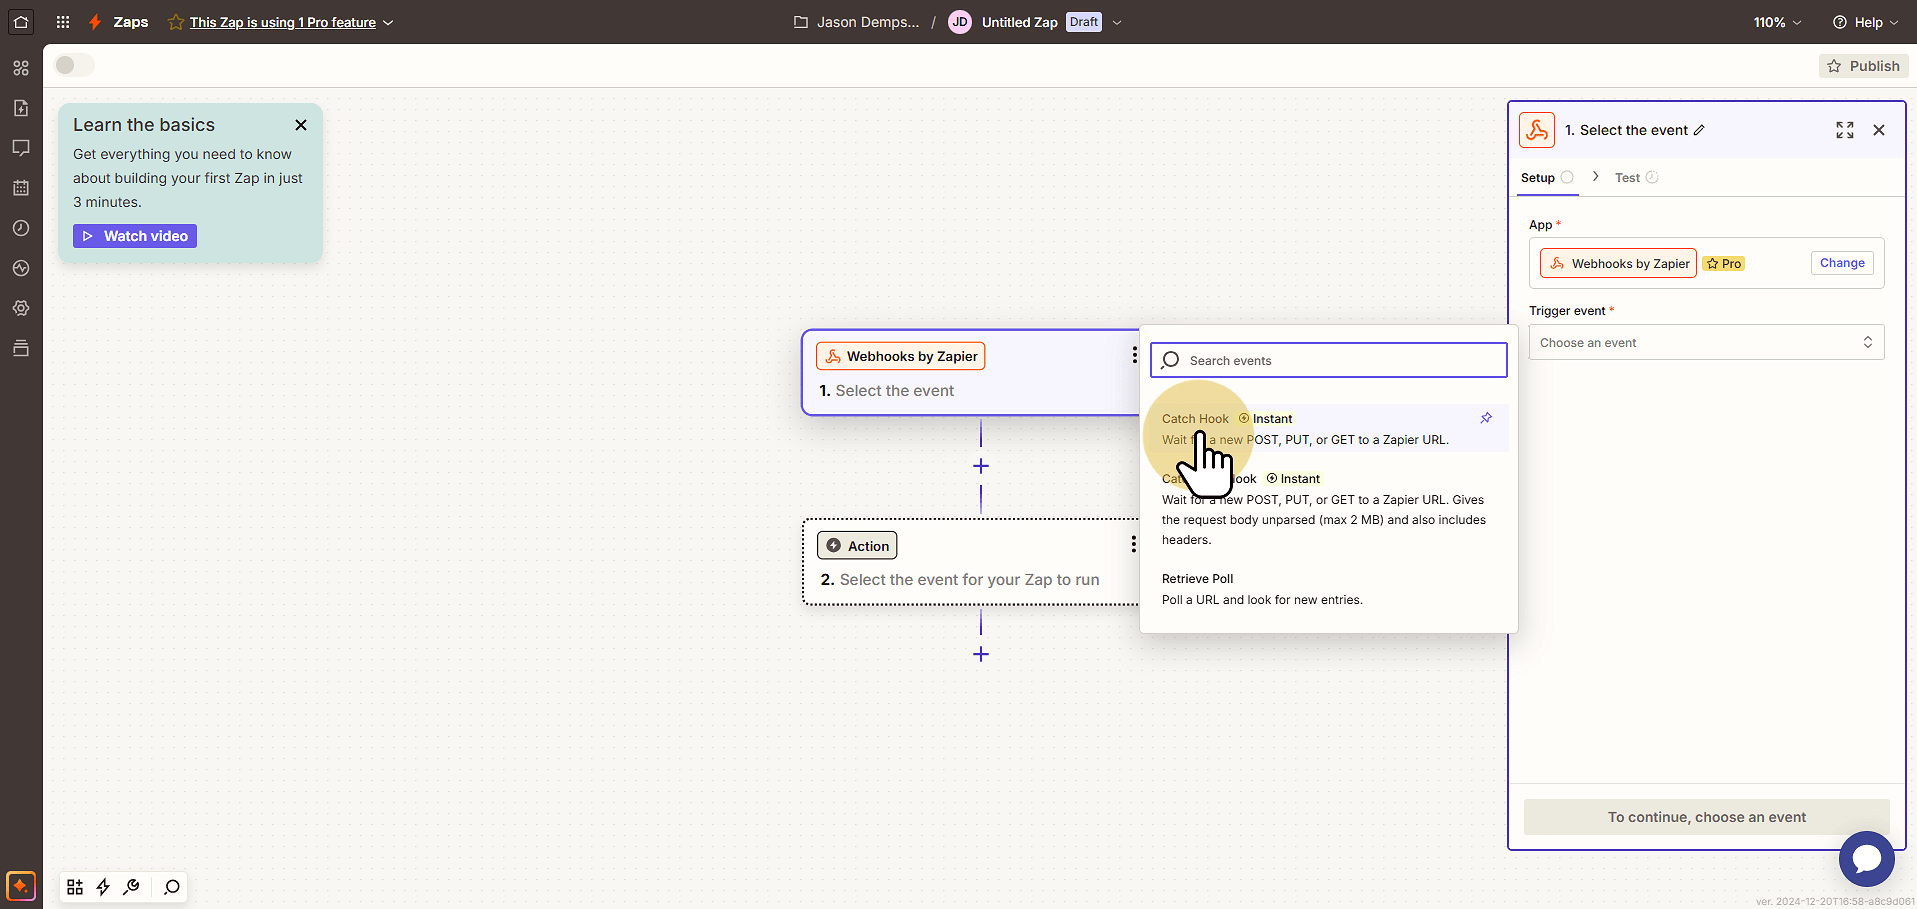1917x909 pixels.
Task: Click the rename pencil next to Select the event
Action: point(1699,130)
